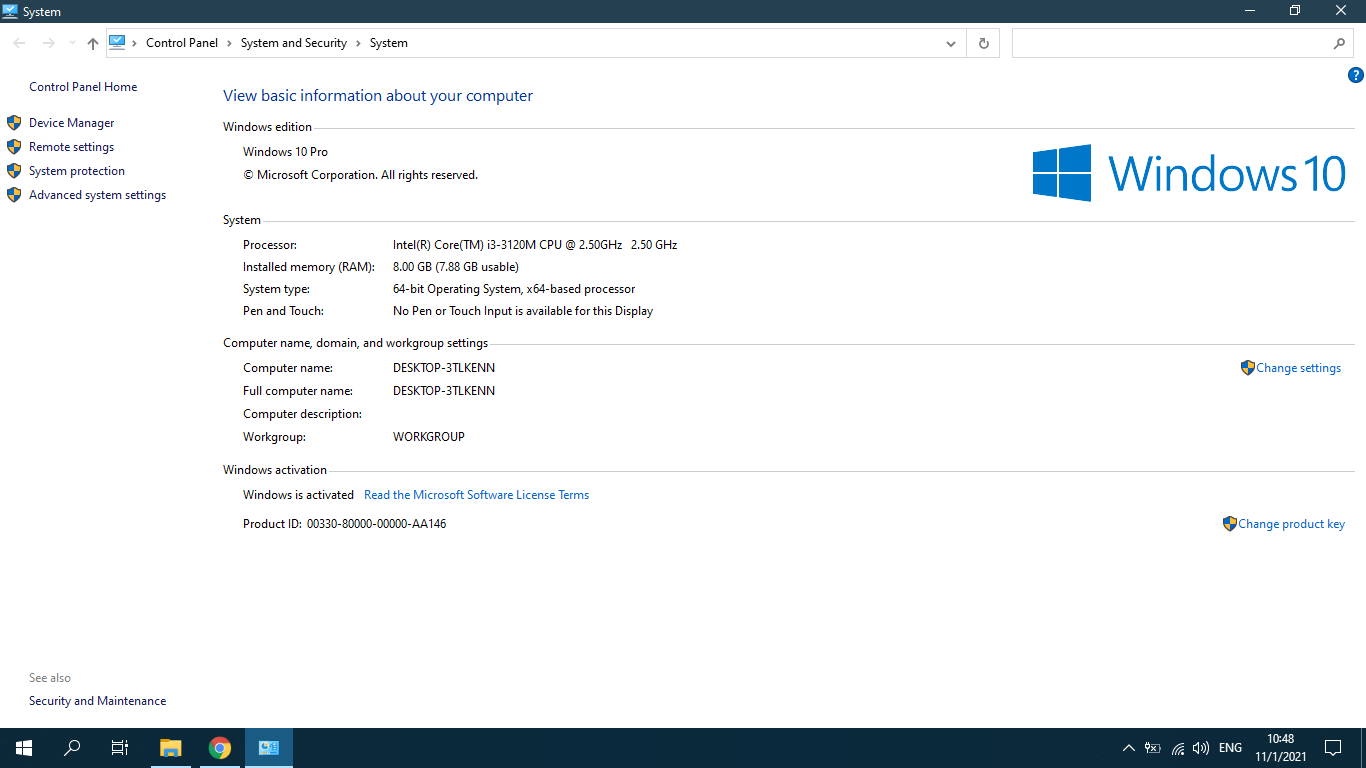Viewport: 1366px width, 768px height.
Task: Open the Windows Start menu
Action: click(24, 748)
